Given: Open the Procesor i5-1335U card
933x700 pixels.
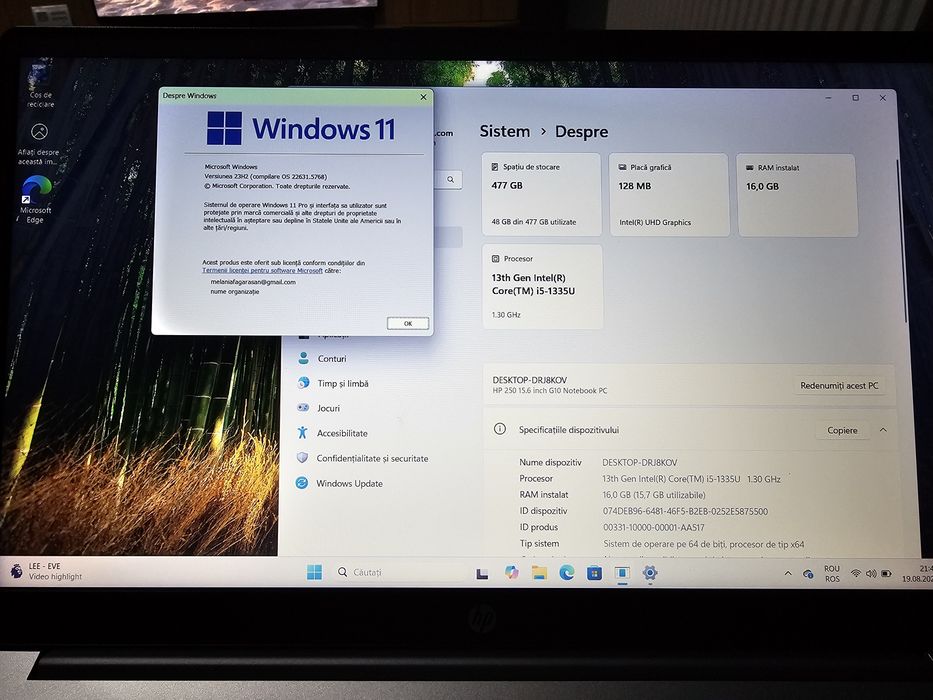Looking at the screenshot, I should 542,286.
